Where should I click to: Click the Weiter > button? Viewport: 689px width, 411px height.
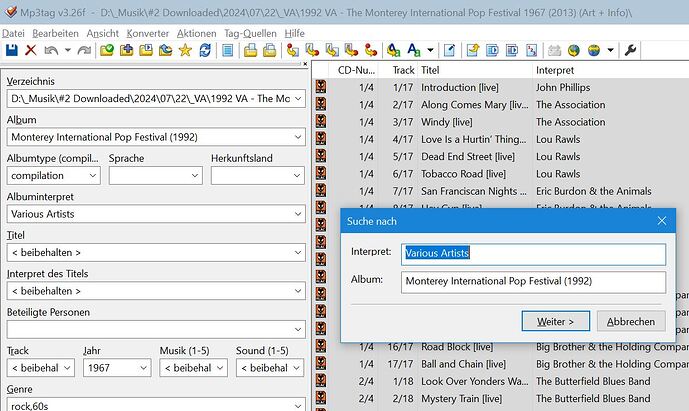[555, 321]
